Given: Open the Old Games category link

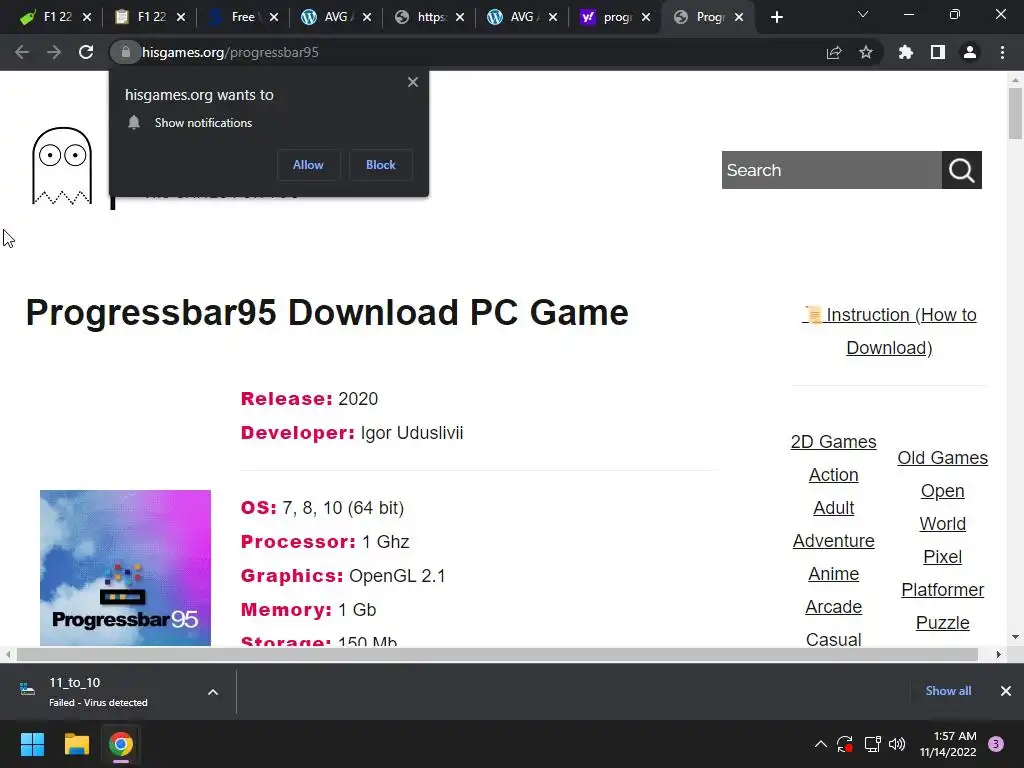Looking at the screenshot, I should [x=942, y=458].
